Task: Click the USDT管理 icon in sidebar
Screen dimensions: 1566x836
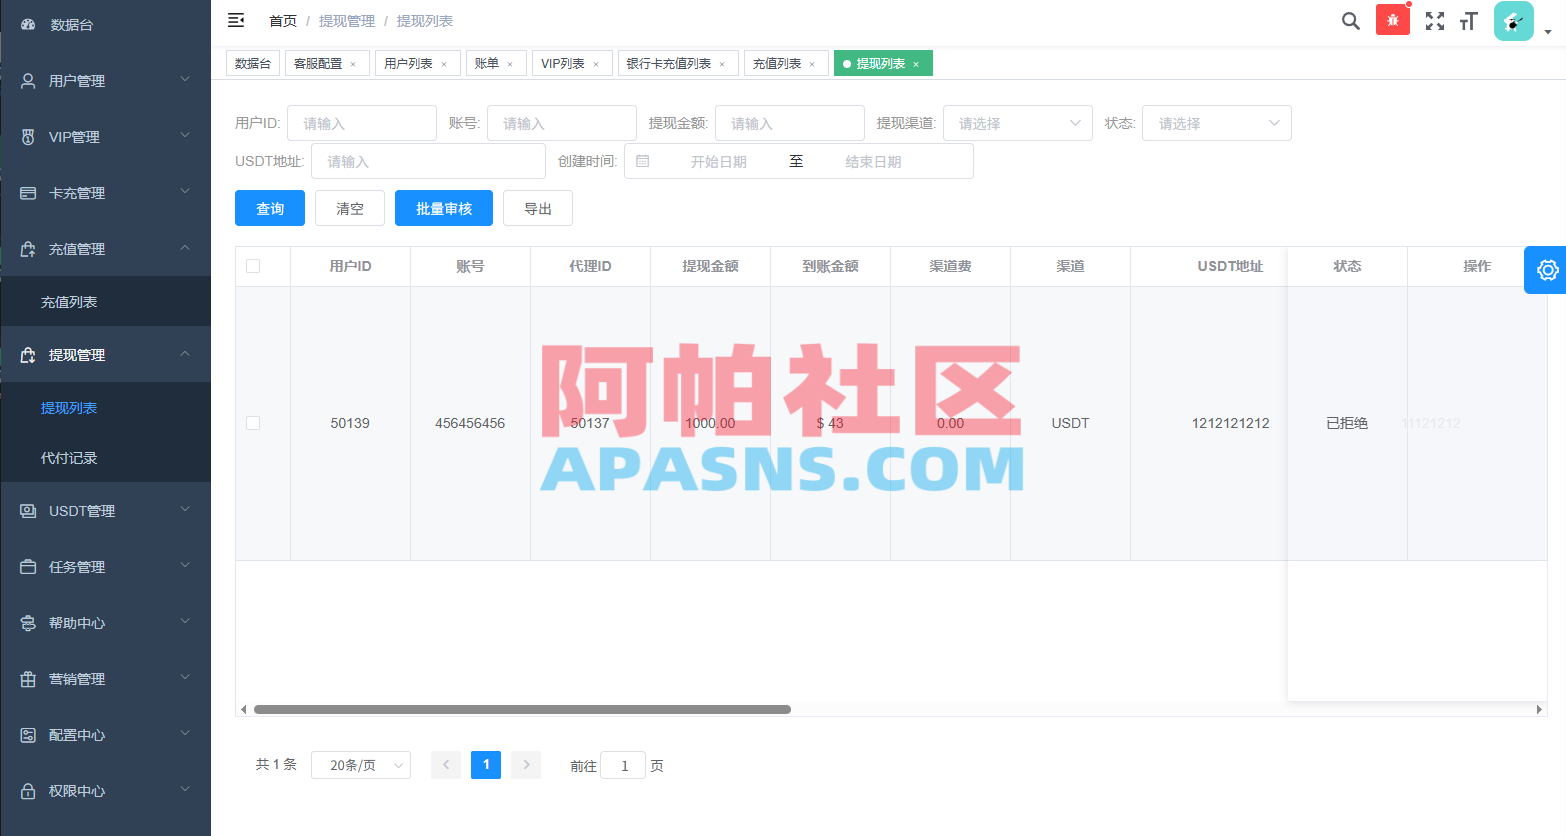Action: [28, 511]
